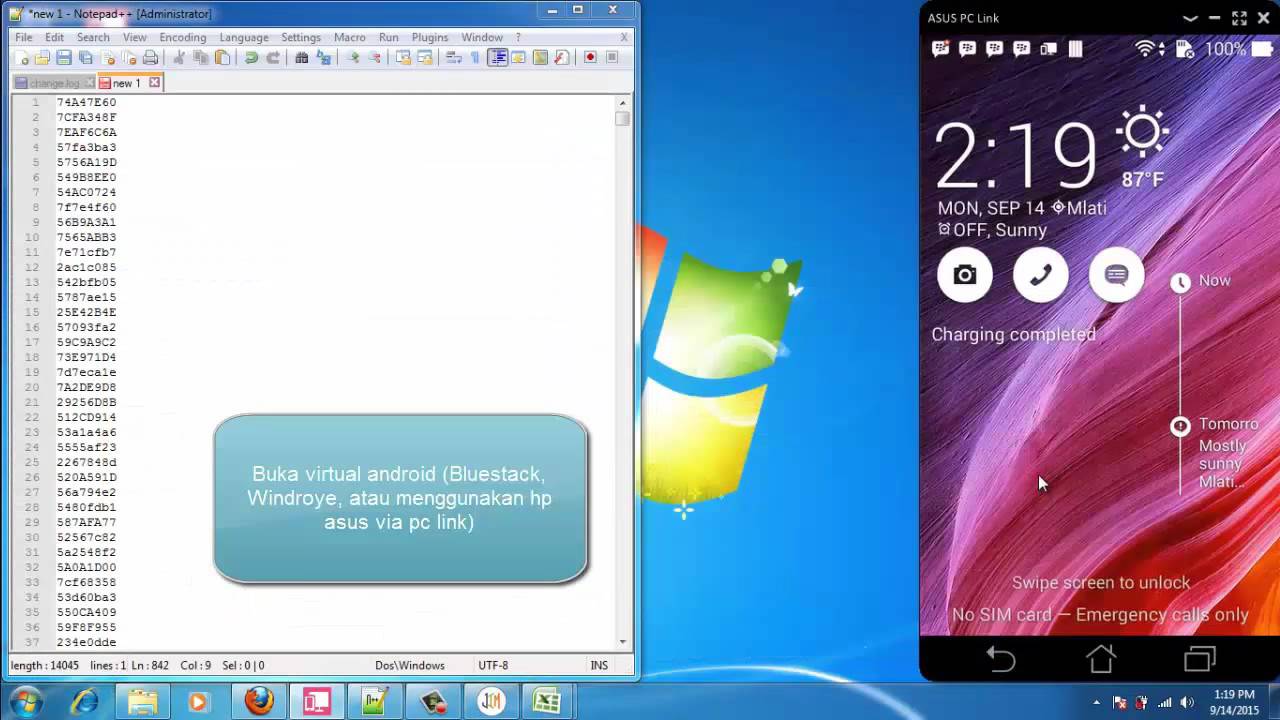Tap the sun weather icon on phone
Screen dimensions: 1280x720
click(1142, 133)
